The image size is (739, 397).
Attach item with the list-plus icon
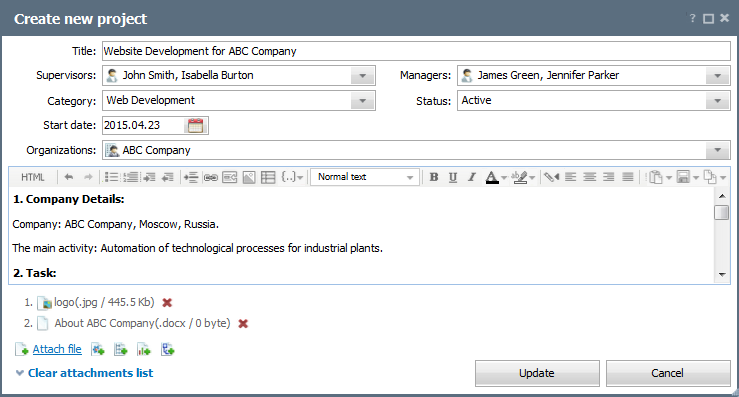point(121,349)
